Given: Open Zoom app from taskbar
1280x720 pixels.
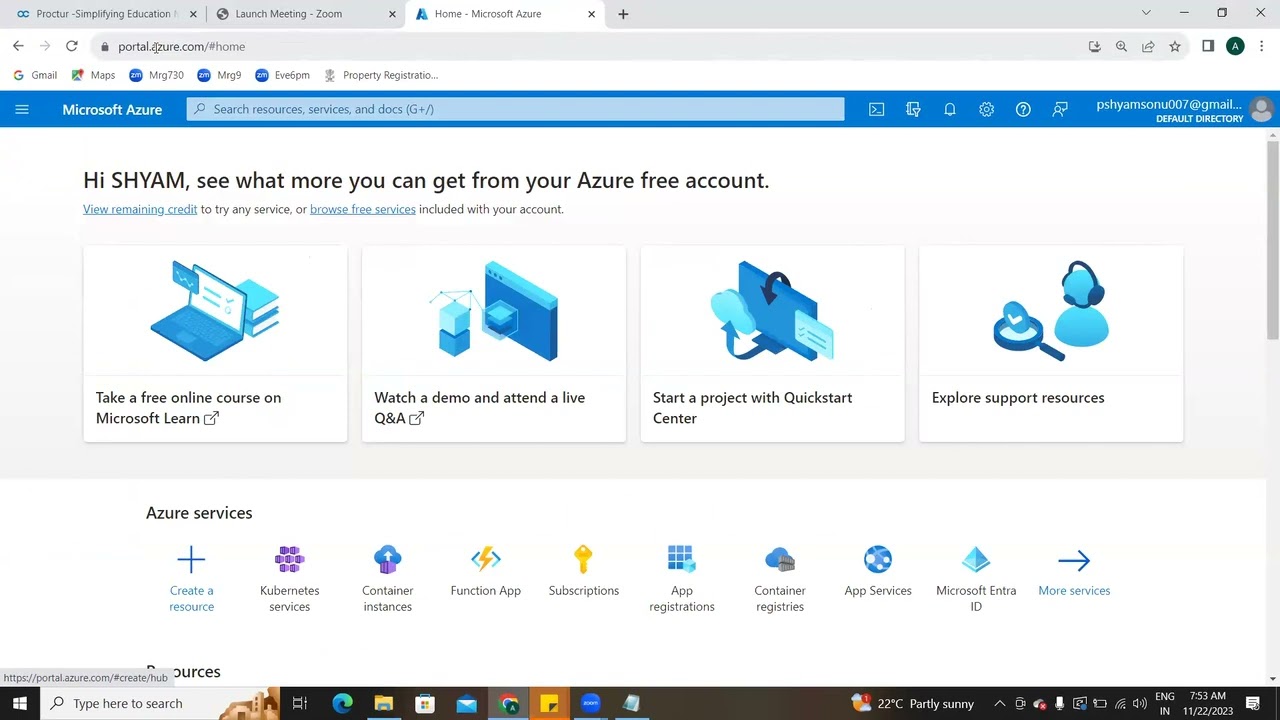Looking at the screenshot, I should [590, 703].
